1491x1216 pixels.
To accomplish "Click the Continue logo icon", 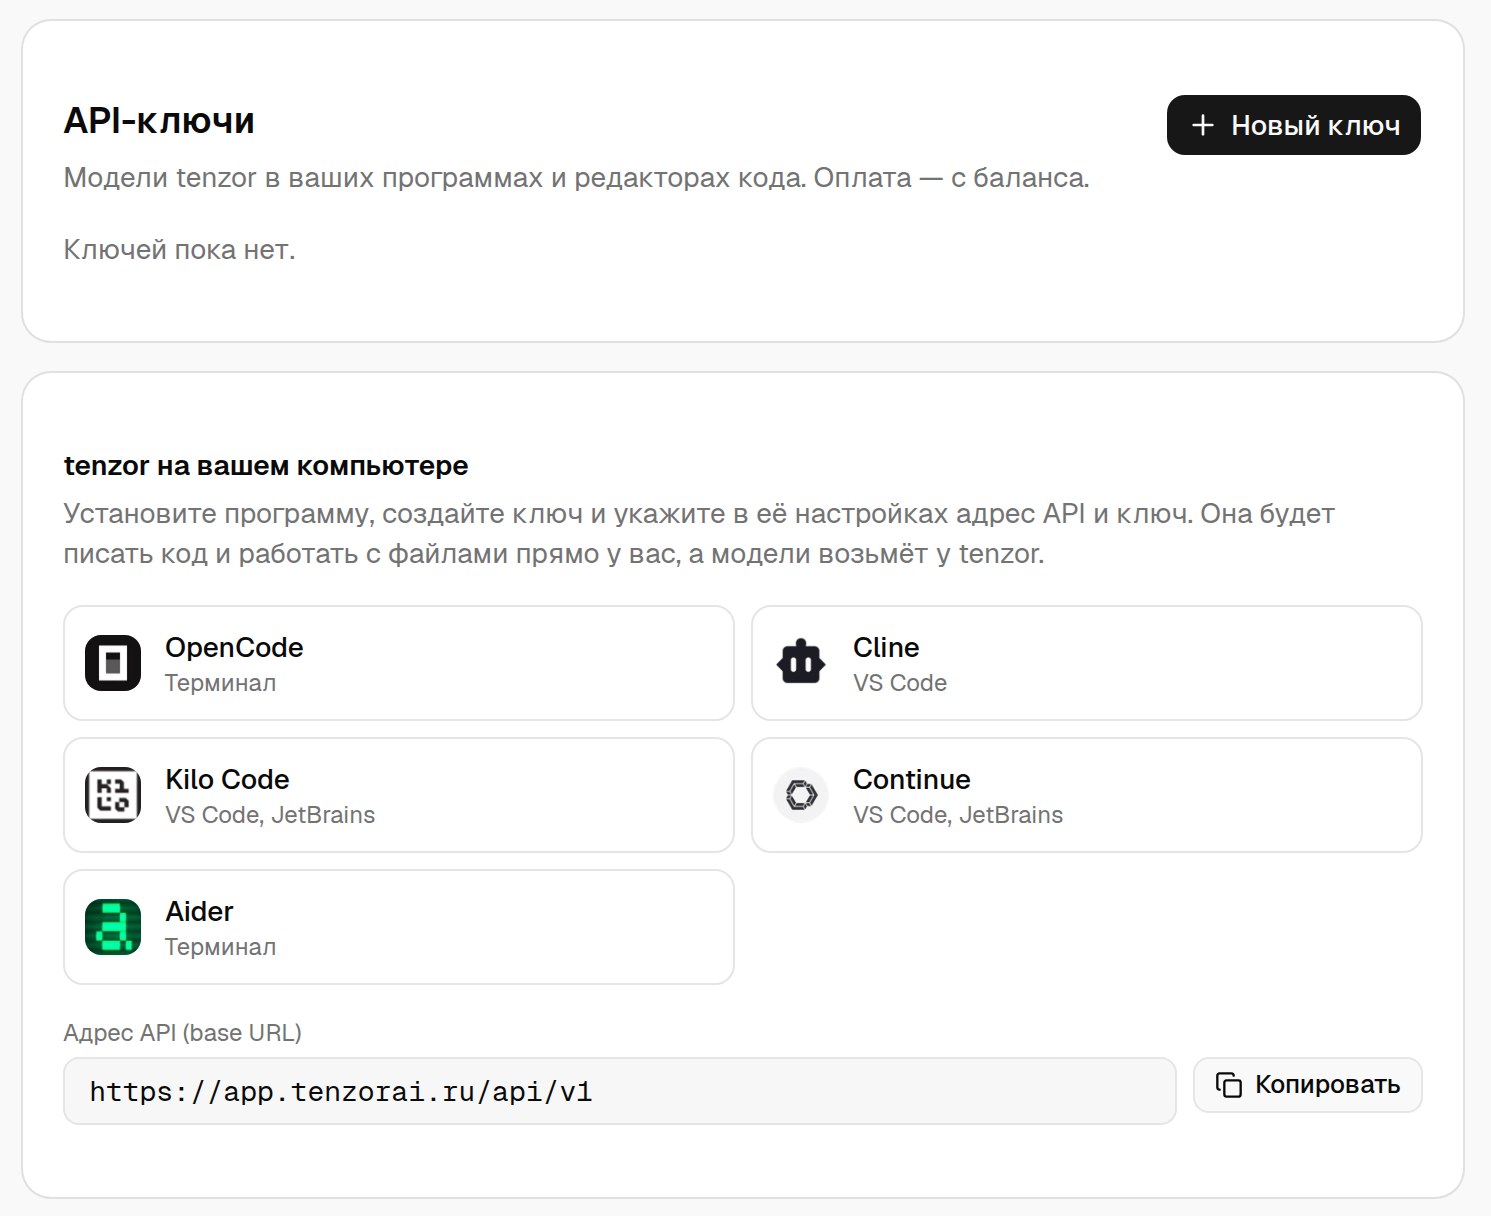I will pos(801,795).
